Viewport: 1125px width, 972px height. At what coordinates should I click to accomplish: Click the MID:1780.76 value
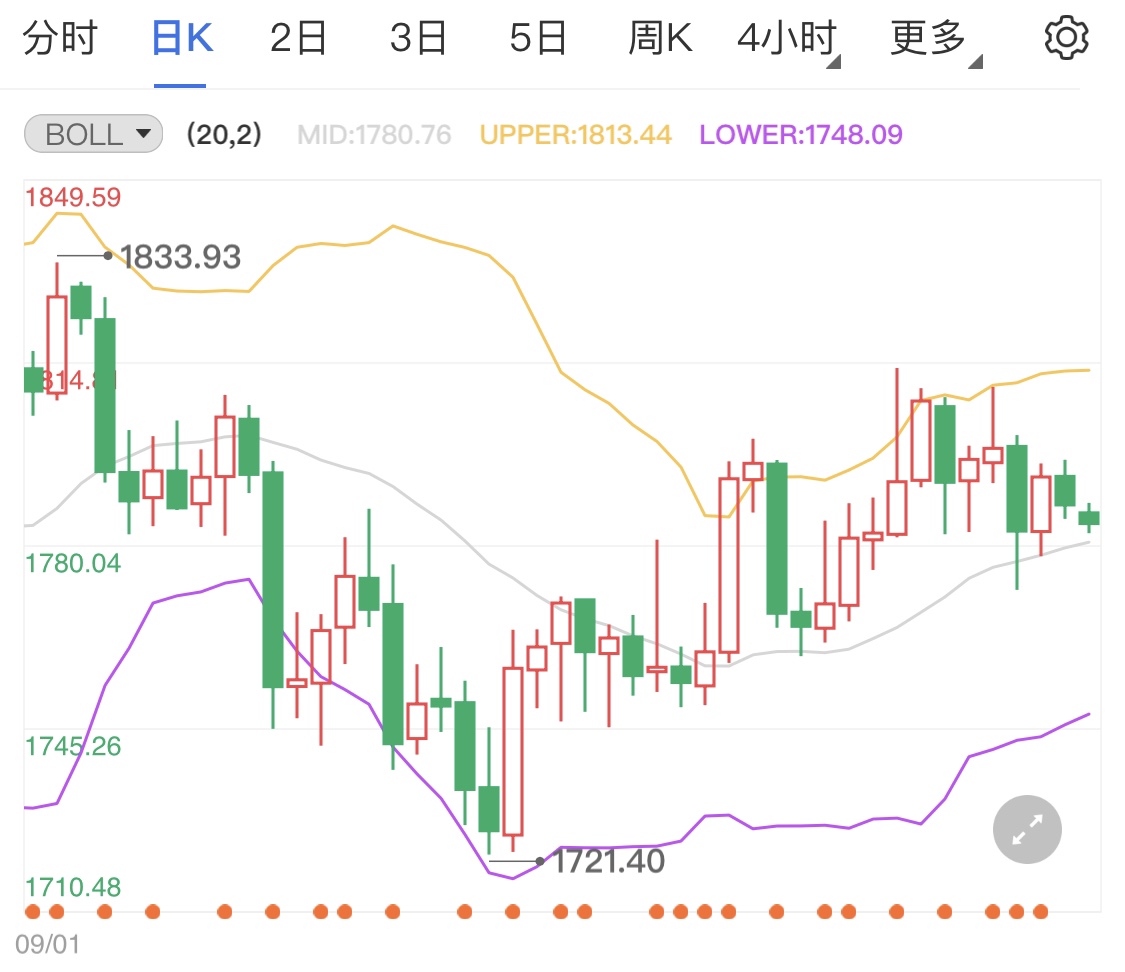tap(374, 135)
